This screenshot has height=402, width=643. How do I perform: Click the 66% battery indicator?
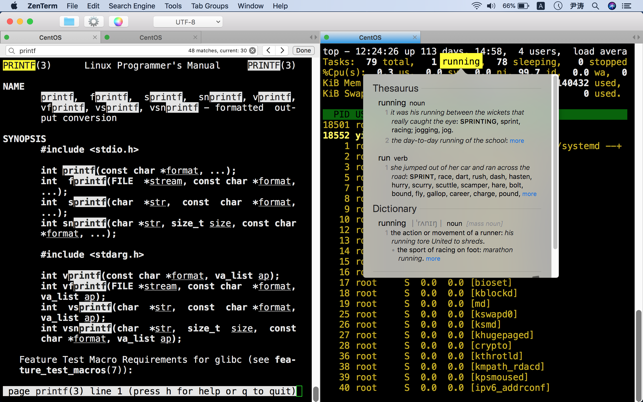coord(515,6)
